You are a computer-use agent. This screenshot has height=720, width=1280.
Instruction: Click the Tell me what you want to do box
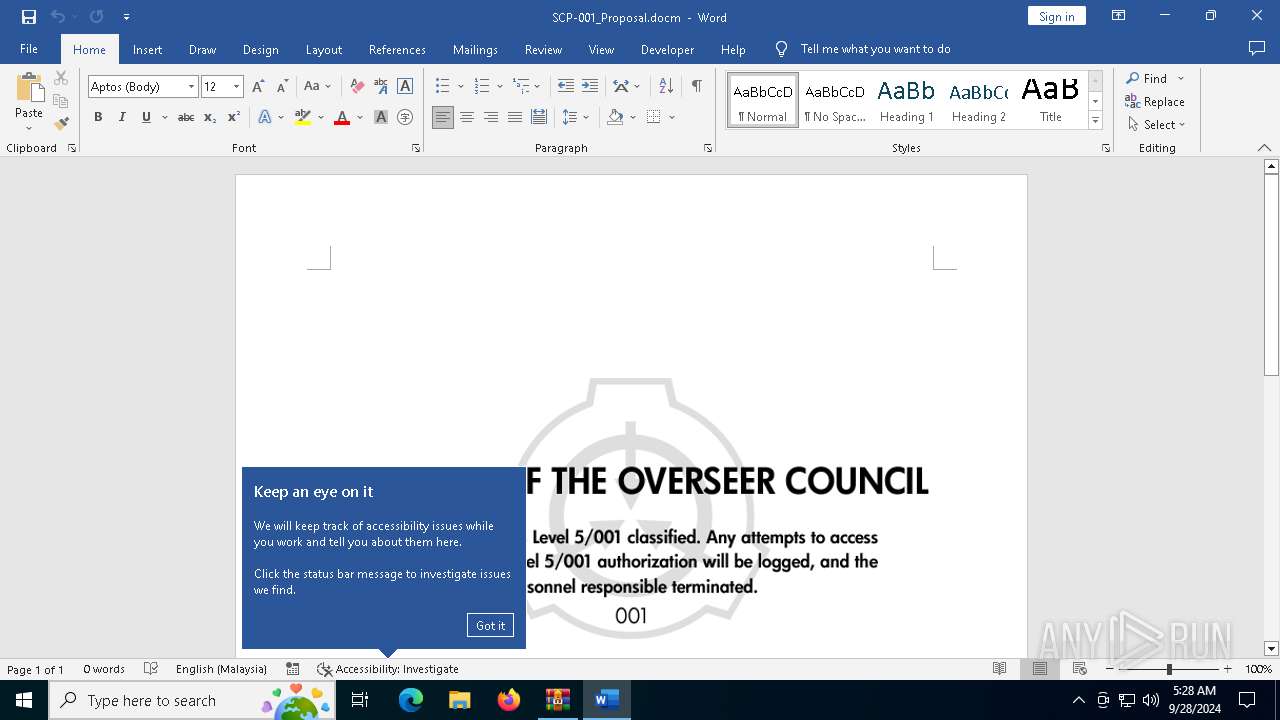click(x=875, y=49)
